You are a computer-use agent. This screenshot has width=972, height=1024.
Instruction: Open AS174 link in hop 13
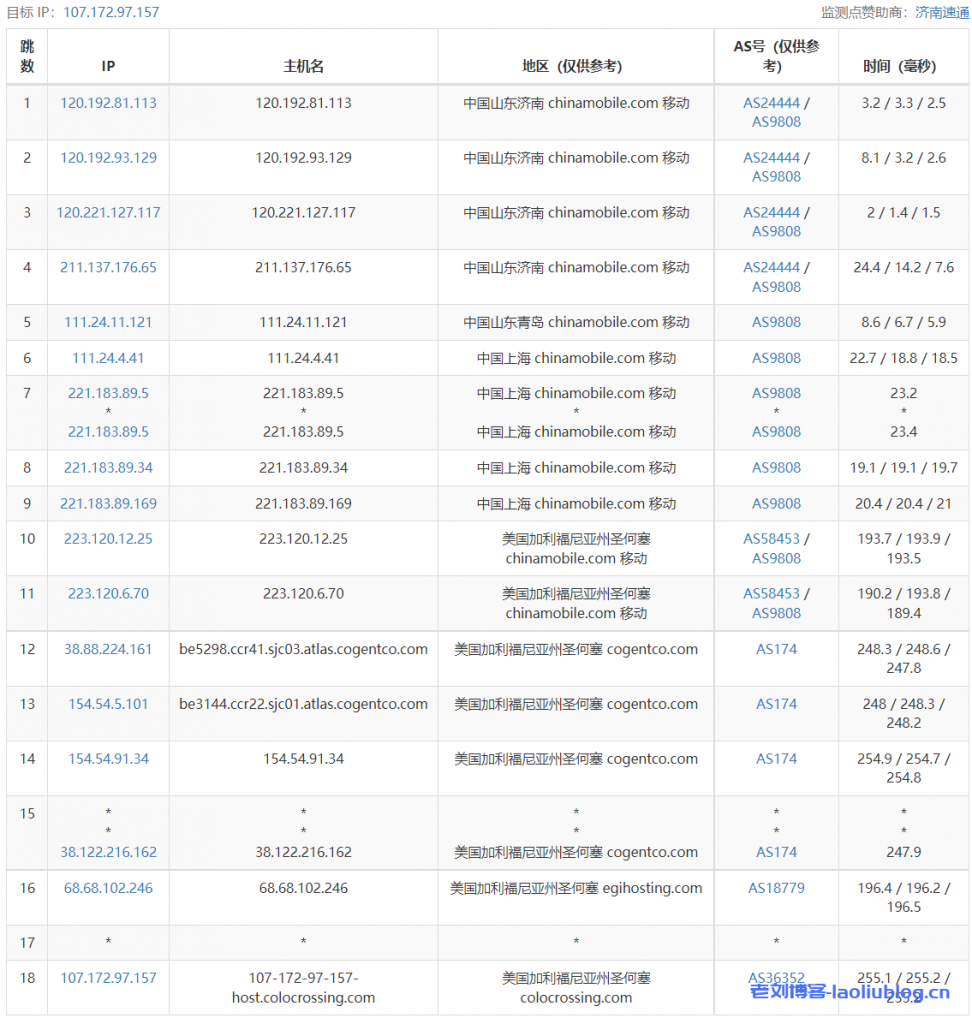776,703
